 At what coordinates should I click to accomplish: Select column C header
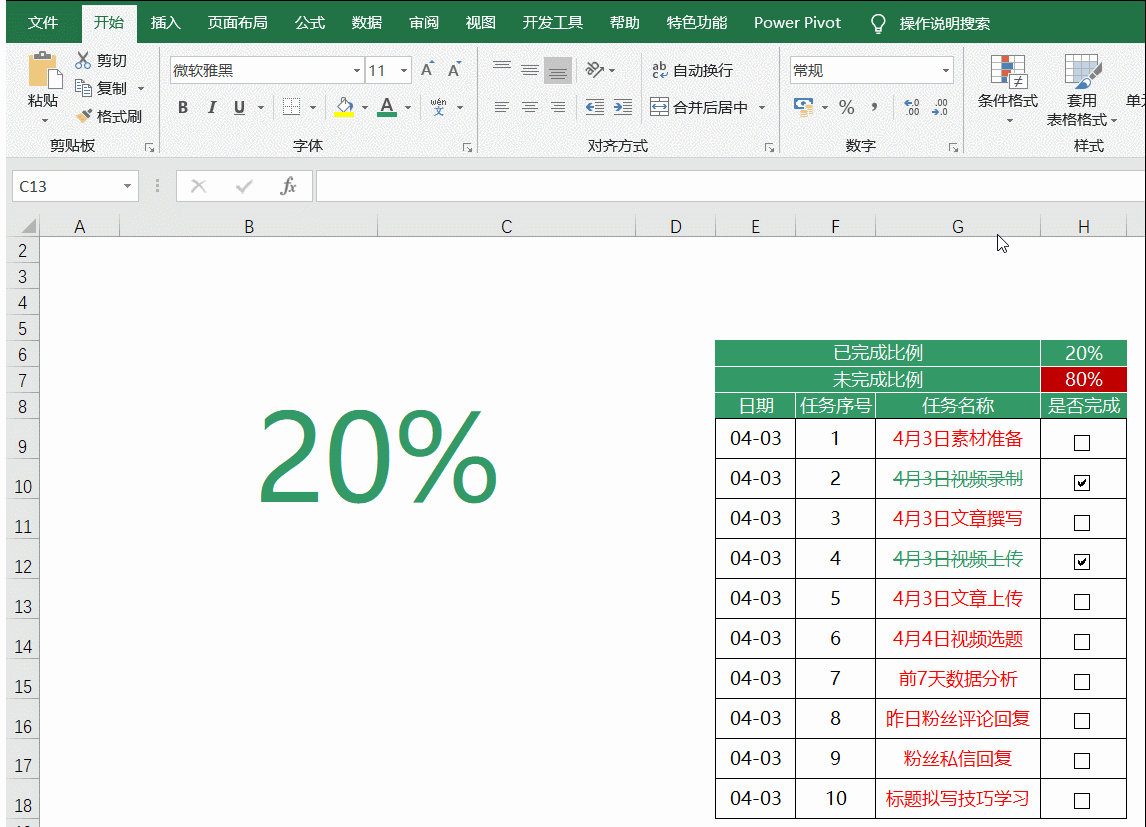[506, 226]
